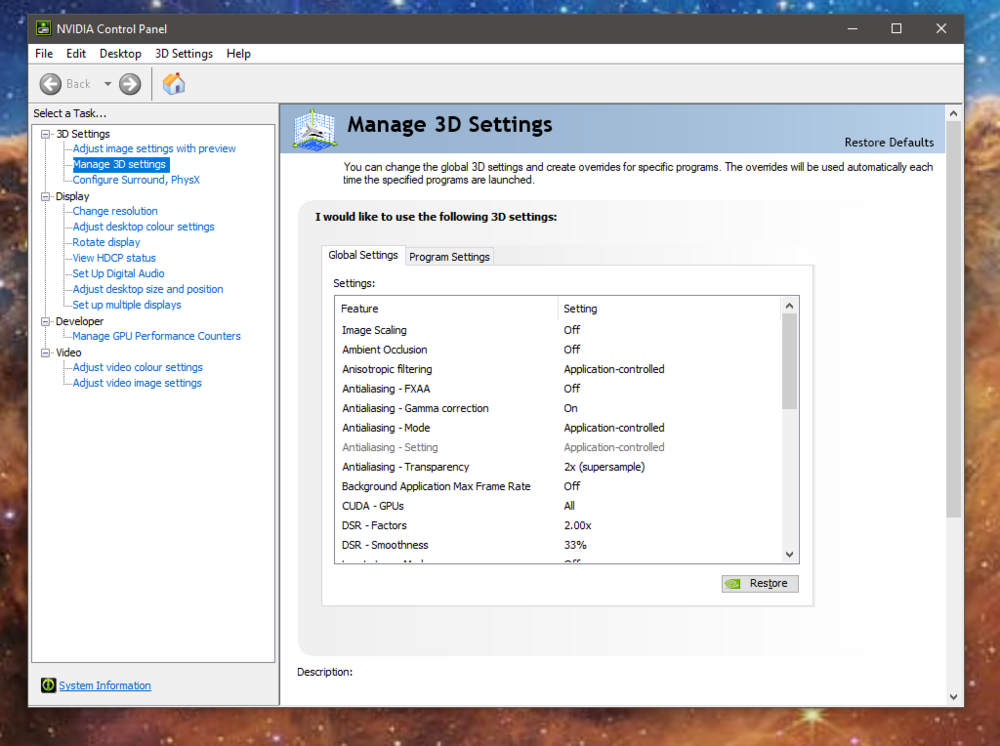Image resolution: width=1000 pixels, height=746 pixels.
Task: Collapse the 3D Settings tree node
Action: click(x=45, y=134)
